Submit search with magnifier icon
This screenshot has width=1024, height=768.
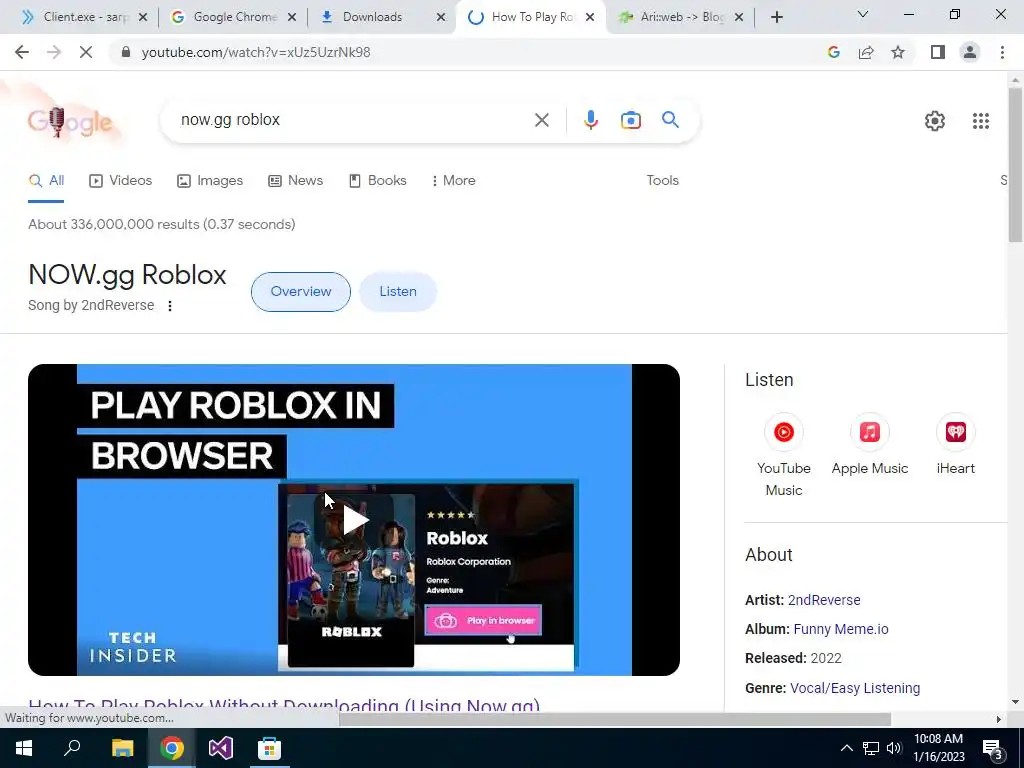[x=670, y=120]
